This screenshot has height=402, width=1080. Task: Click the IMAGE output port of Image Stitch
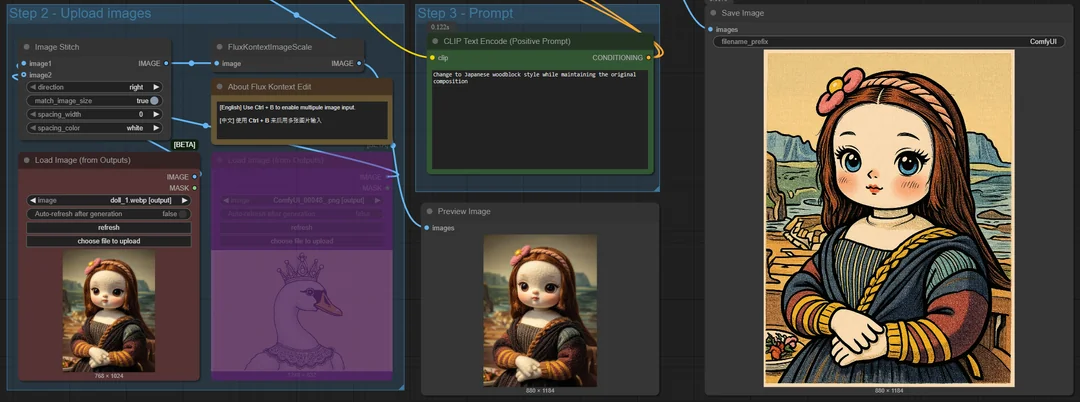pos(167,63)
